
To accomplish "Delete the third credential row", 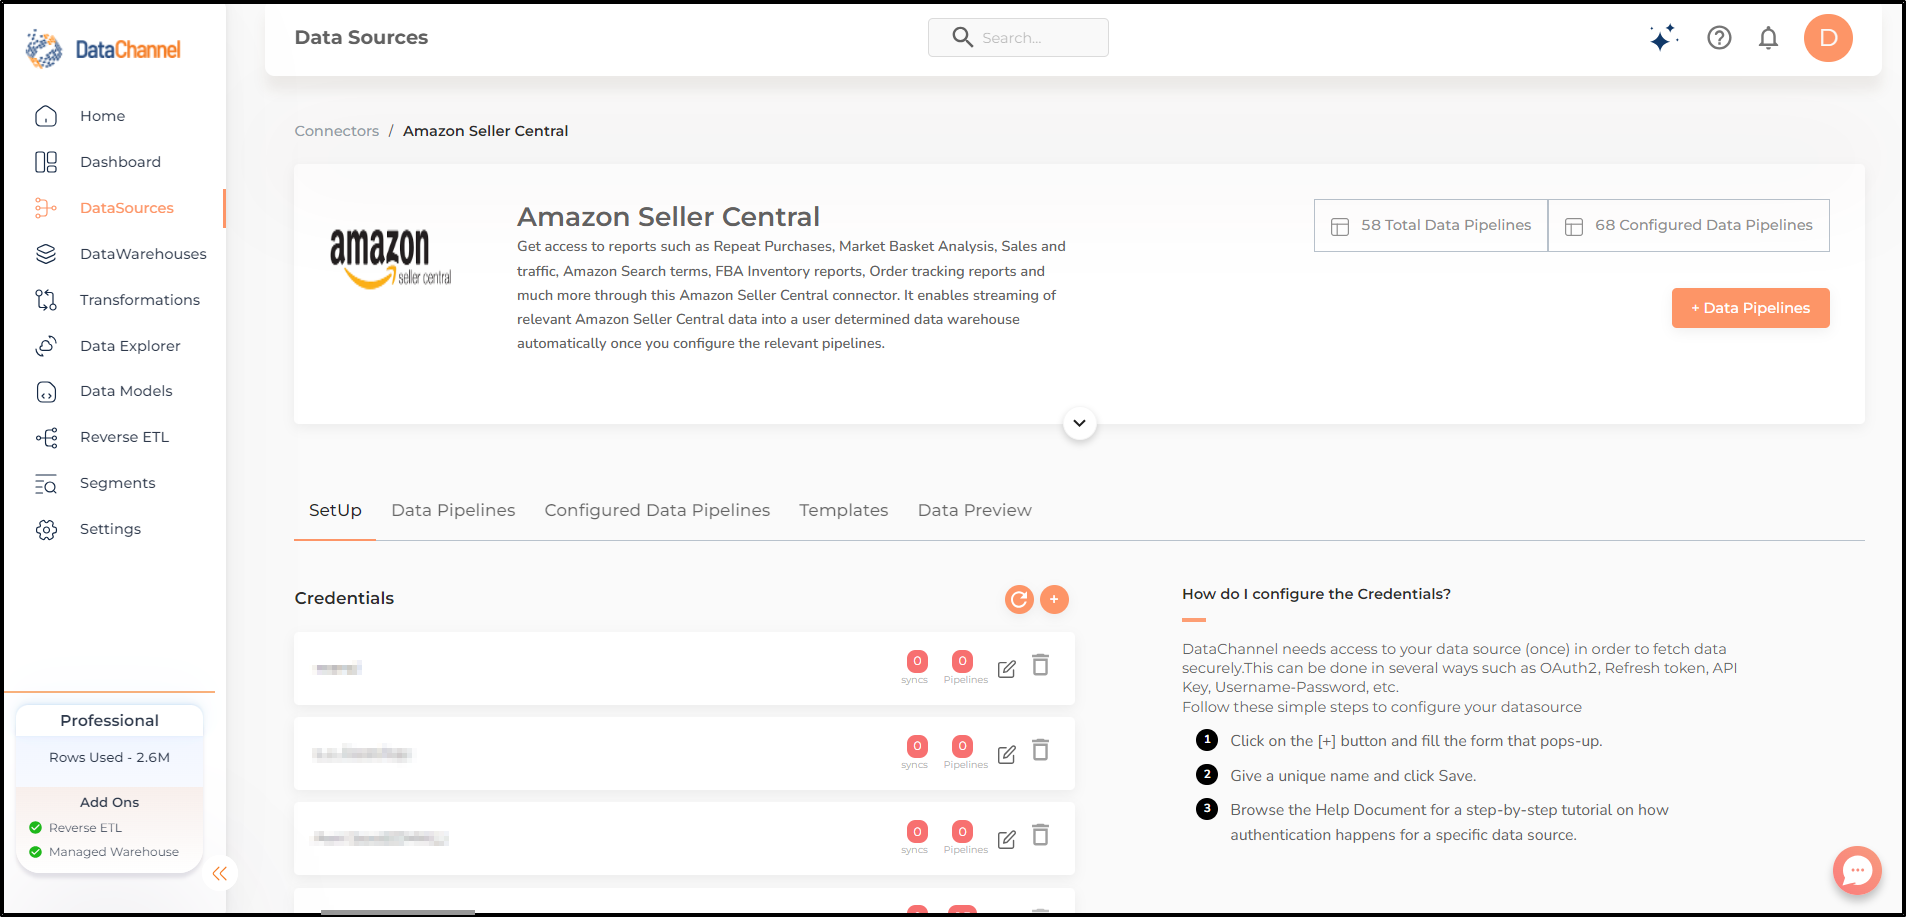I will [1040, 835].
